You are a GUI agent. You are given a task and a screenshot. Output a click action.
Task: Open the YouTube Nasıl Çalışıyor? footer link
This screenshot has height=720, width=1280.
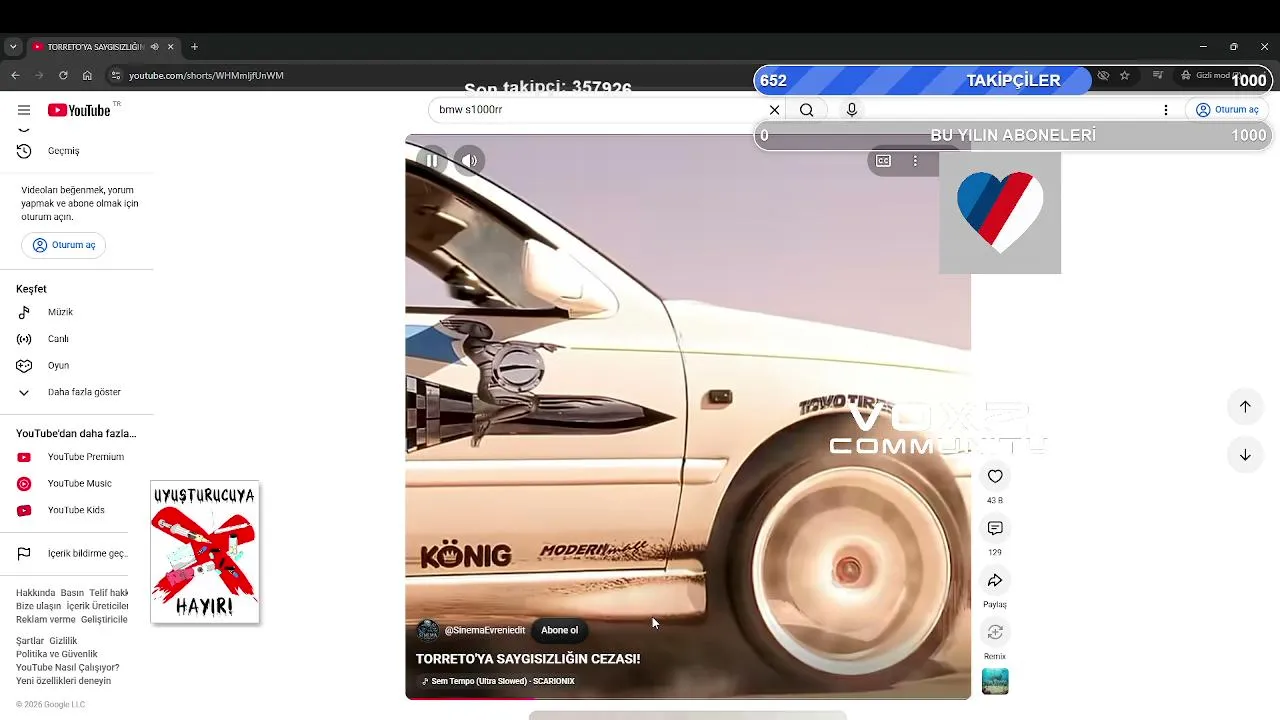[68, 667]
